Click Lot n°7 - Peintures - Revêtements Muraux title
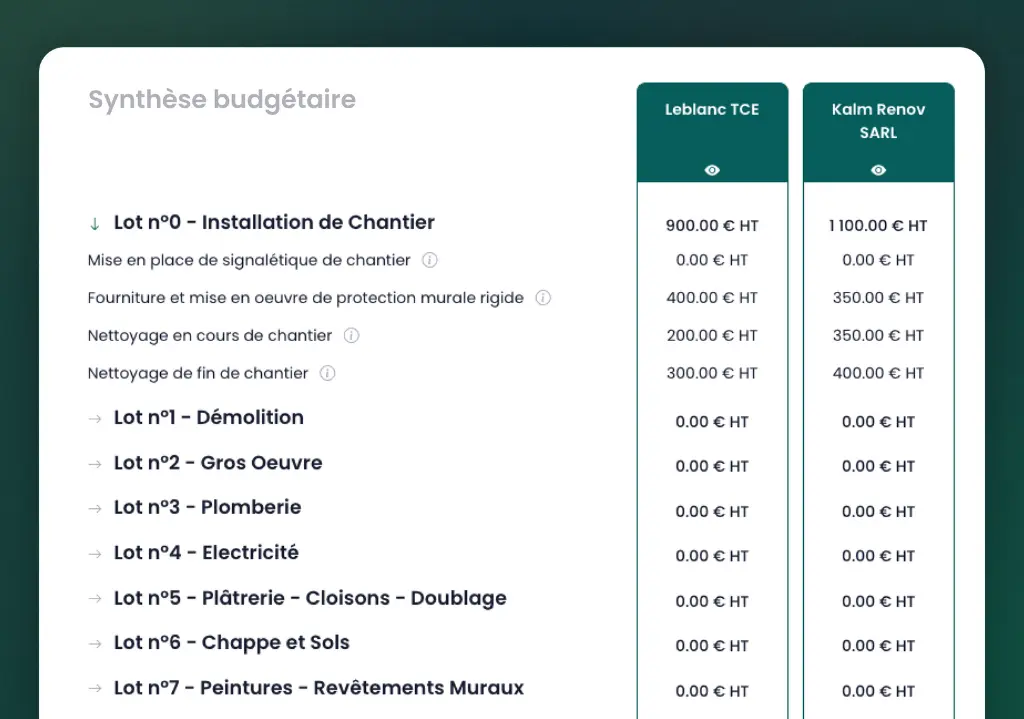 [x=318, y=688]
